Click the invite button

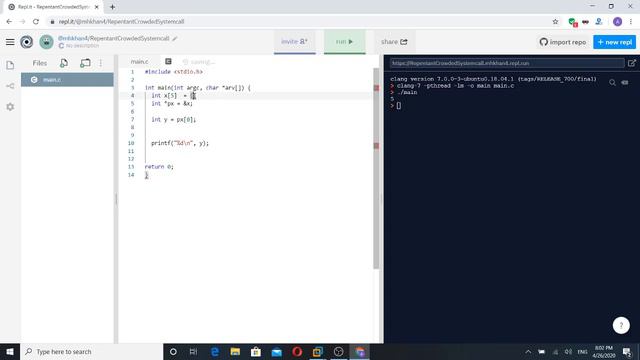pyautogui.click(x=295, y=42)
